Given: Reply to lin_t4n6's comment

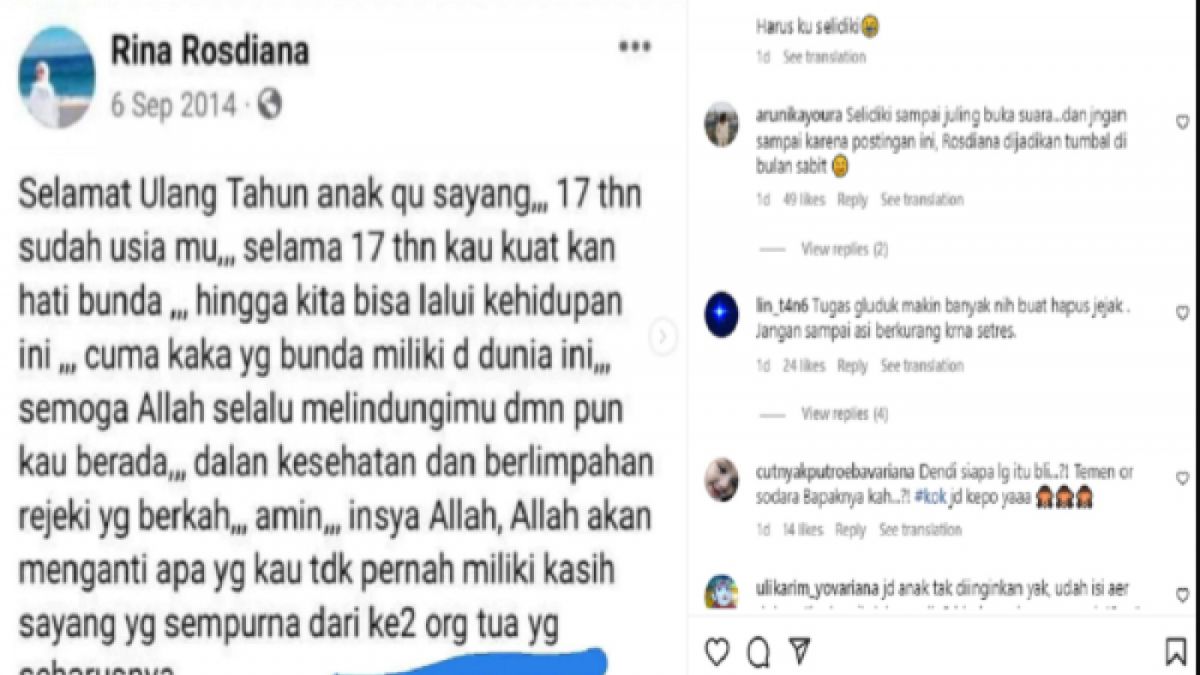Looking at the screenshot, I should [x=852, y=366].
